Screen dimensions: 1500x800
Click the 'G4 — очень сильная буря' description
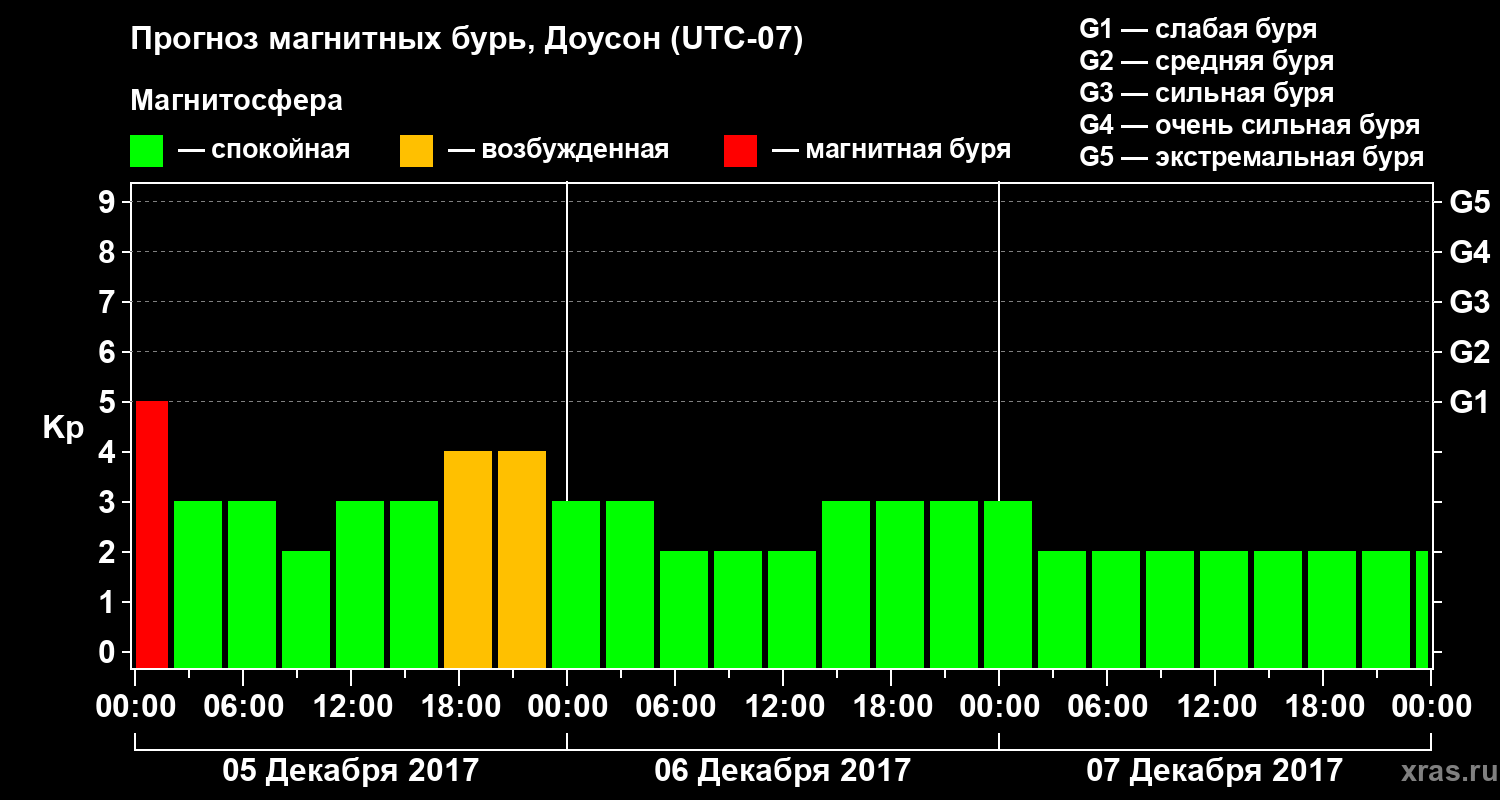point(1250,125)
